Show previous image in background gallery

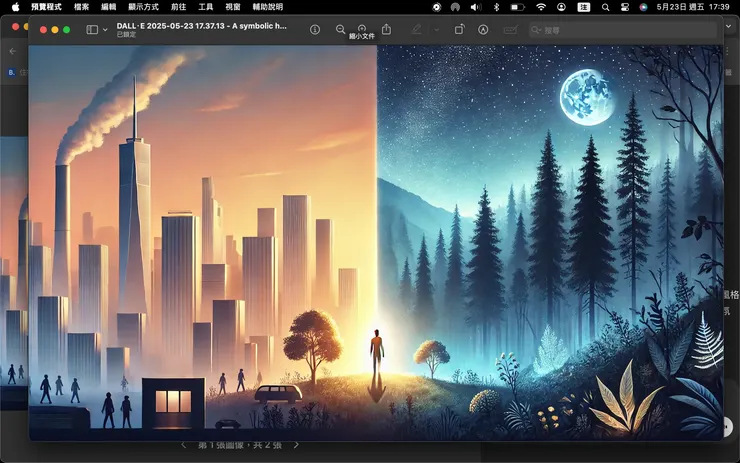184,445
